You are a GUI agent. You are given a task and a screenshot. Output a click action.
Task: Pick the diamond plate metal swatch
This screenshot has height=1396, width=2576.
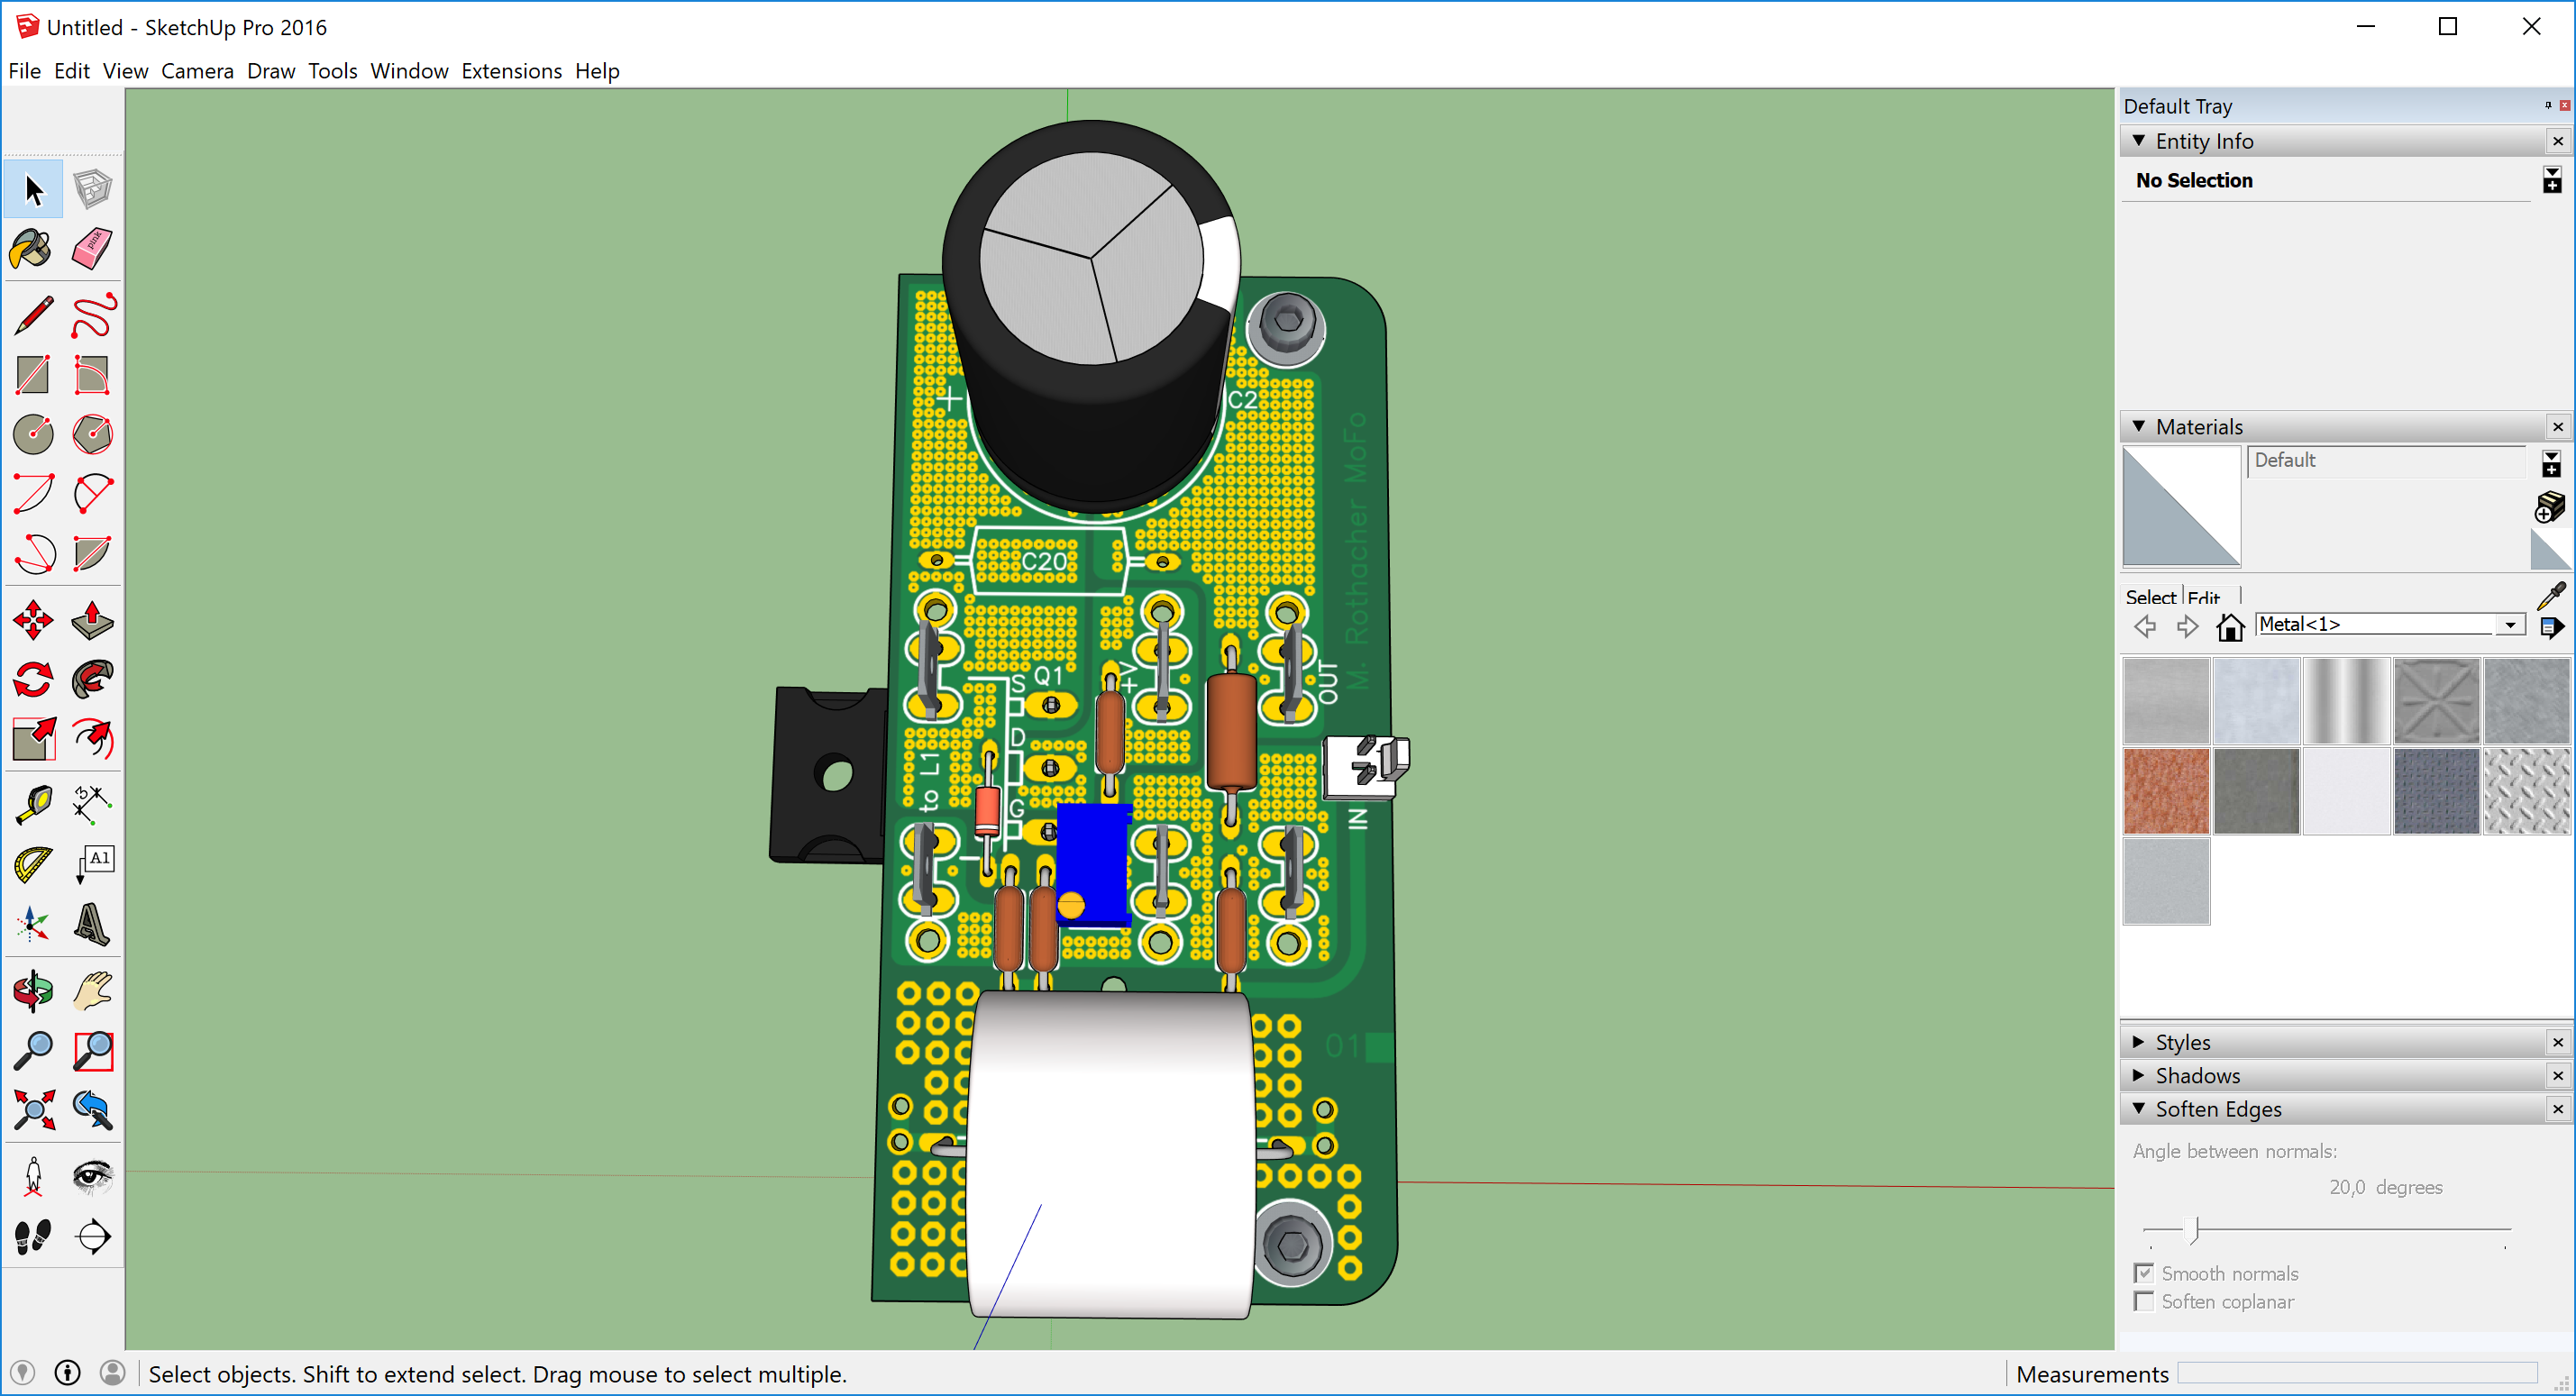coord(2526,791)
